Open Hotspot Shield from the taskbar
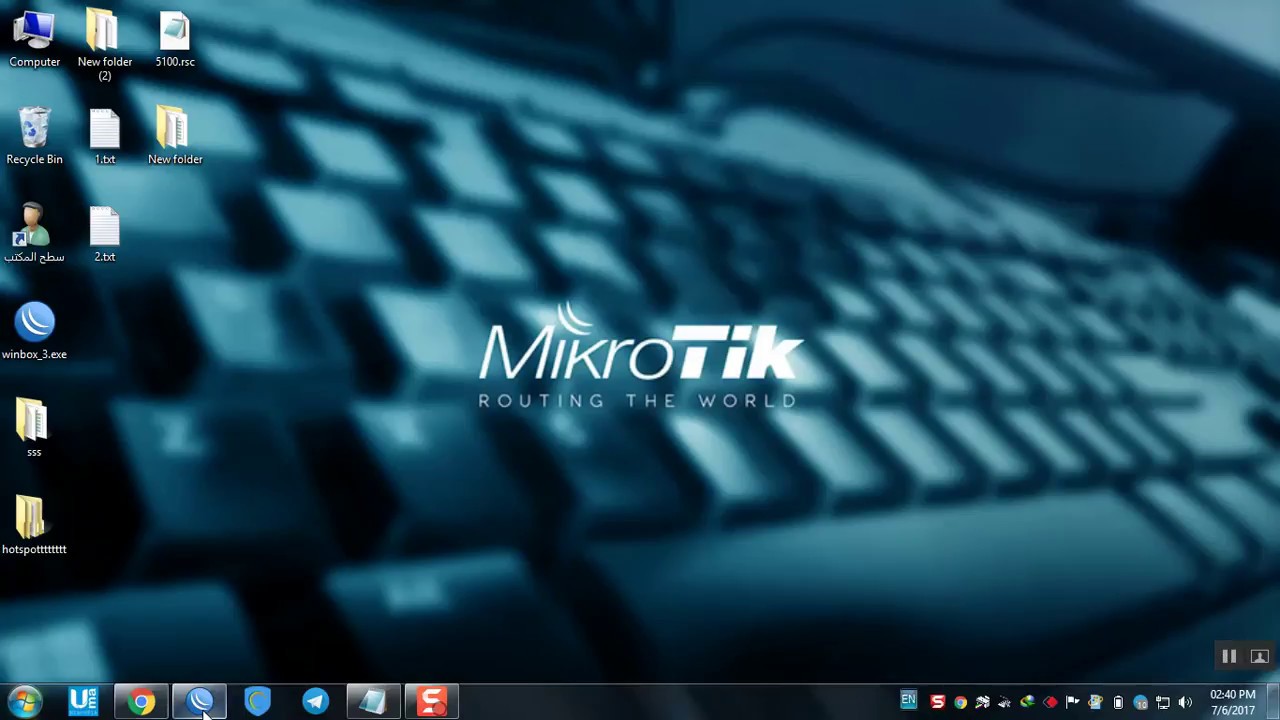1280x720 pixels. (258, 701)
